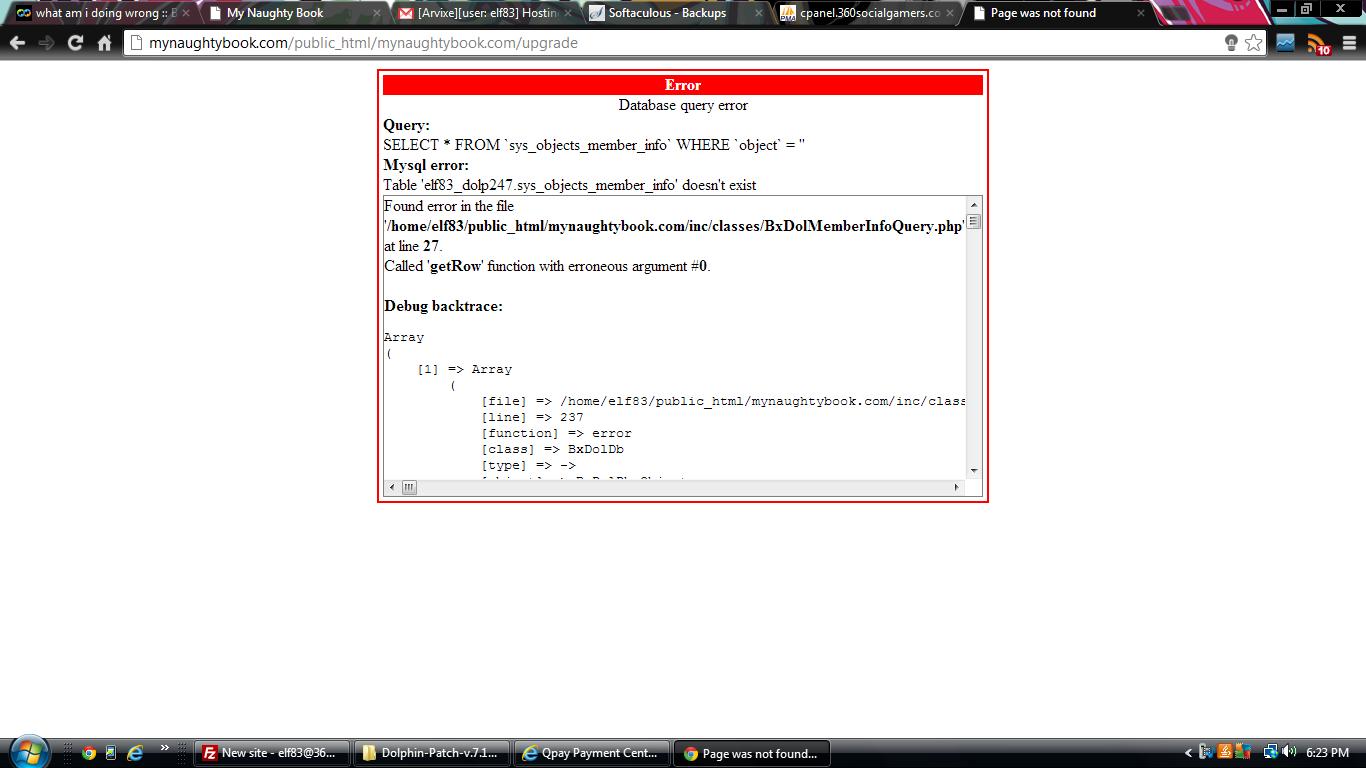Expand hidden system tray icons
Screen dimensions: 1366x768
1188,753
